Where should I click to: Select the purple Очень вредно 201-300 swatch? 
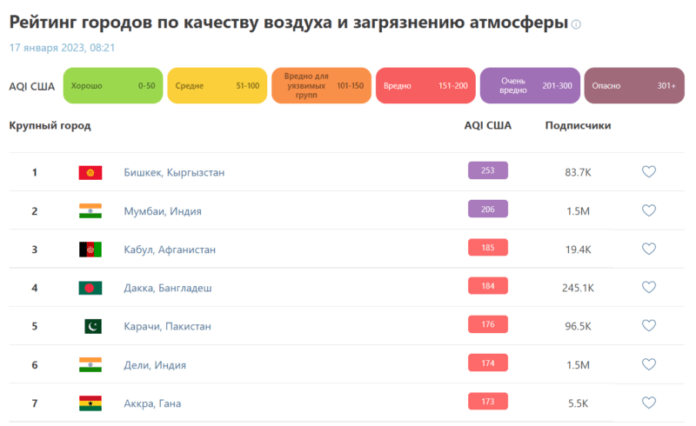click(x=528, y=86)
